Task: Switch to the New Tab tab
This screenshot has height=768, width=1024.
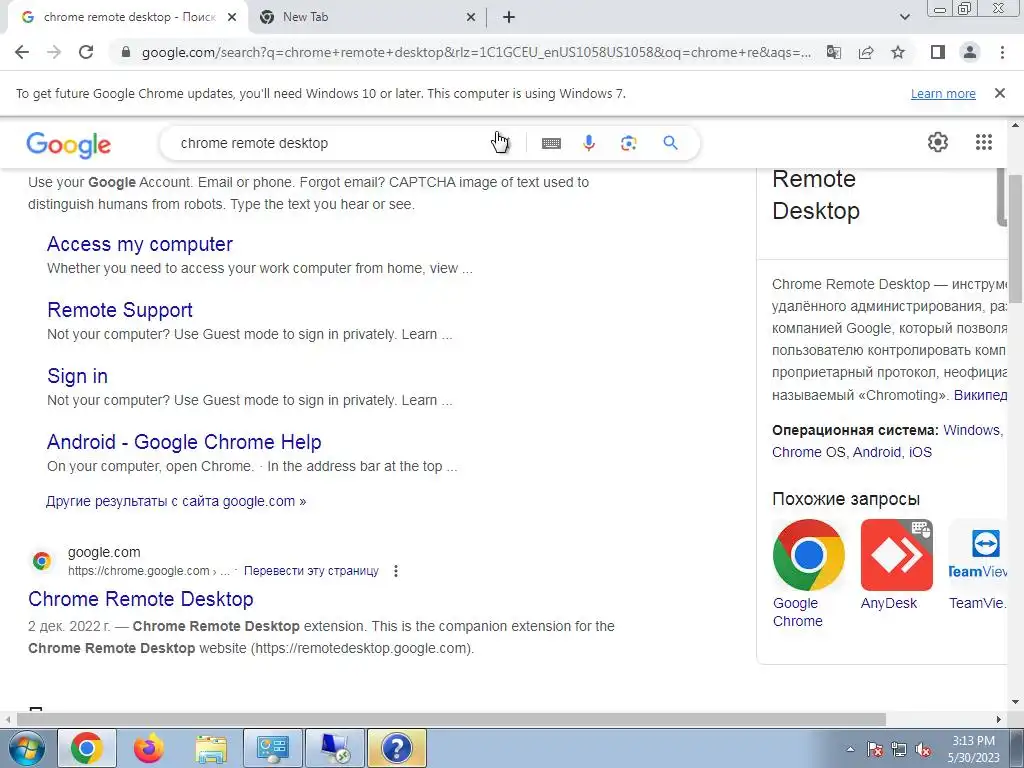Action: pos(367,17)
